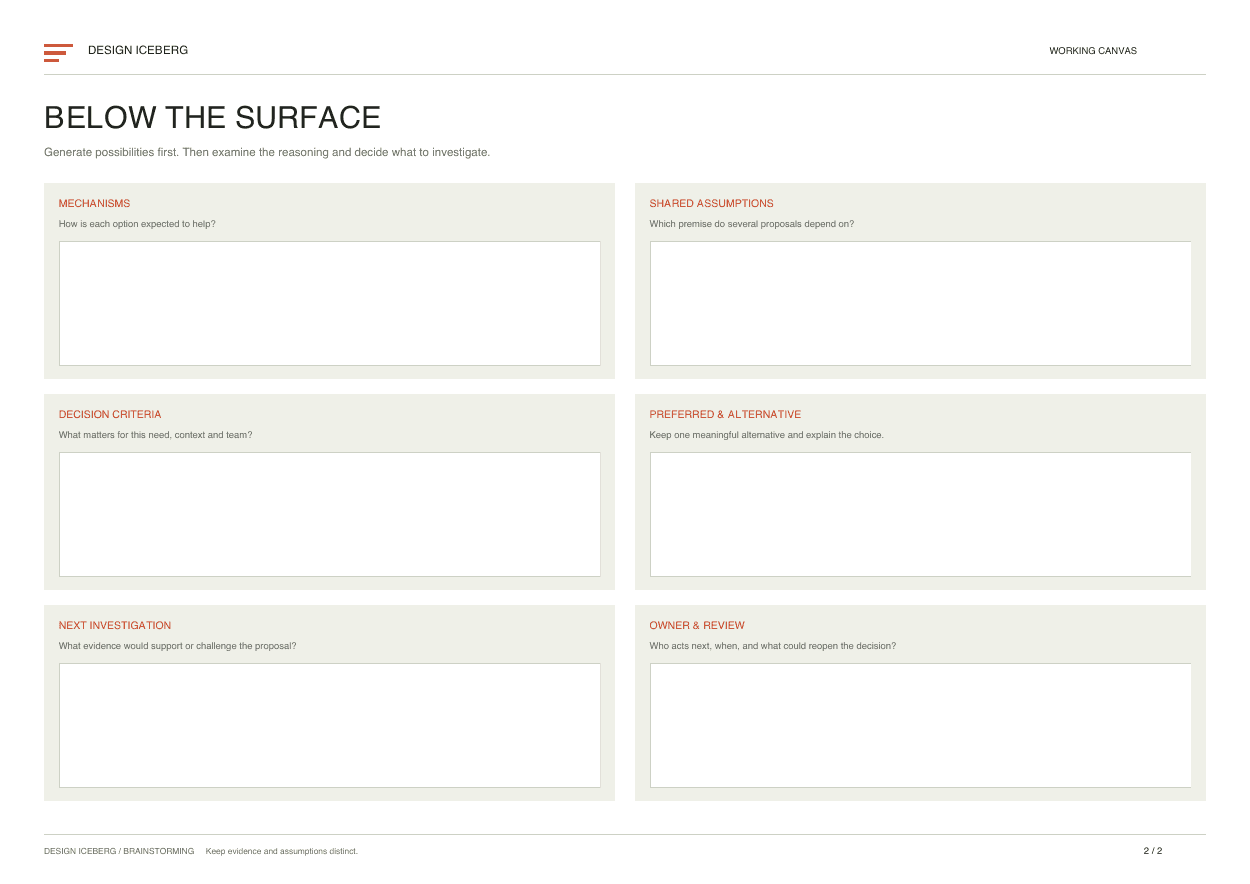Click the DESIGN ICEBERG header text
The width and height of the screenshot is (1250, 884).
[x=138, y=50]
